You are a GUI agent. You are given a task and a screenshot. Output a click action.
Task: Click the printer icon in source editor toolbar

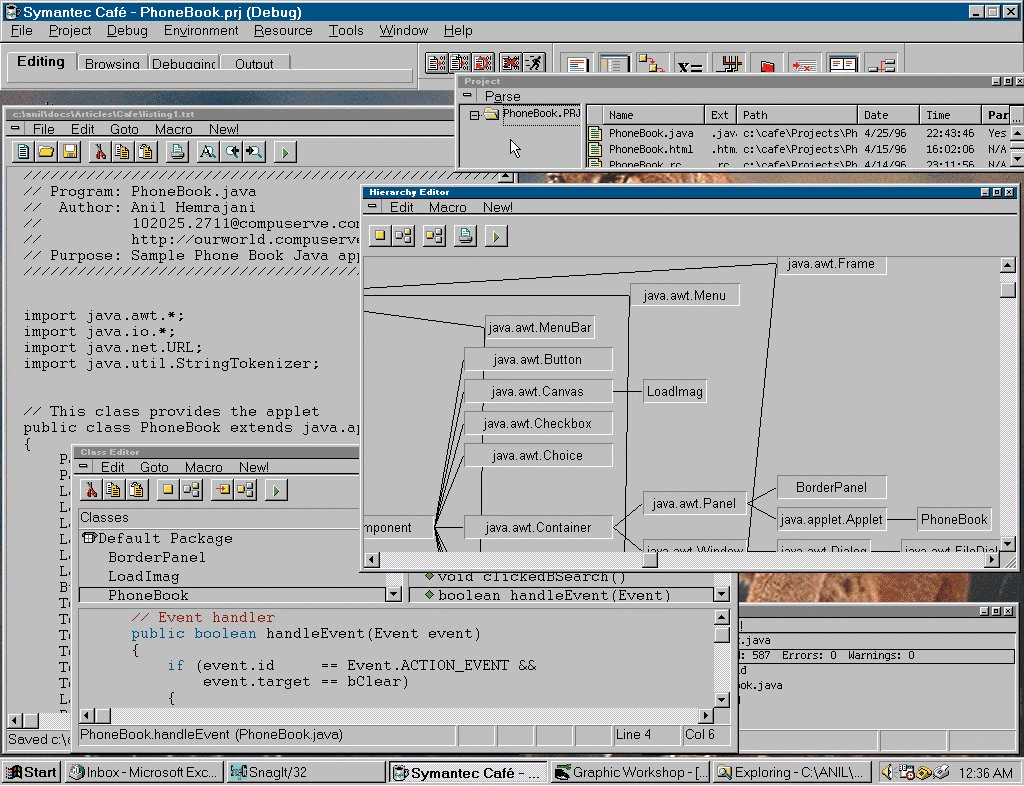pyautogui.click(x=177, y=152)
